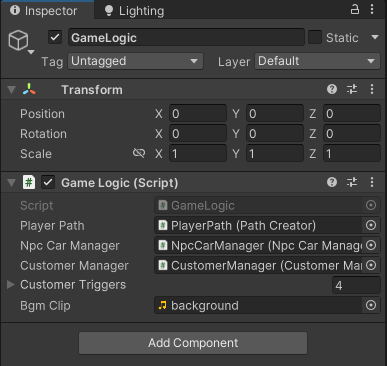Open object picker for Bgm Clip
The image size is (387, 366).
coord(371,305)
